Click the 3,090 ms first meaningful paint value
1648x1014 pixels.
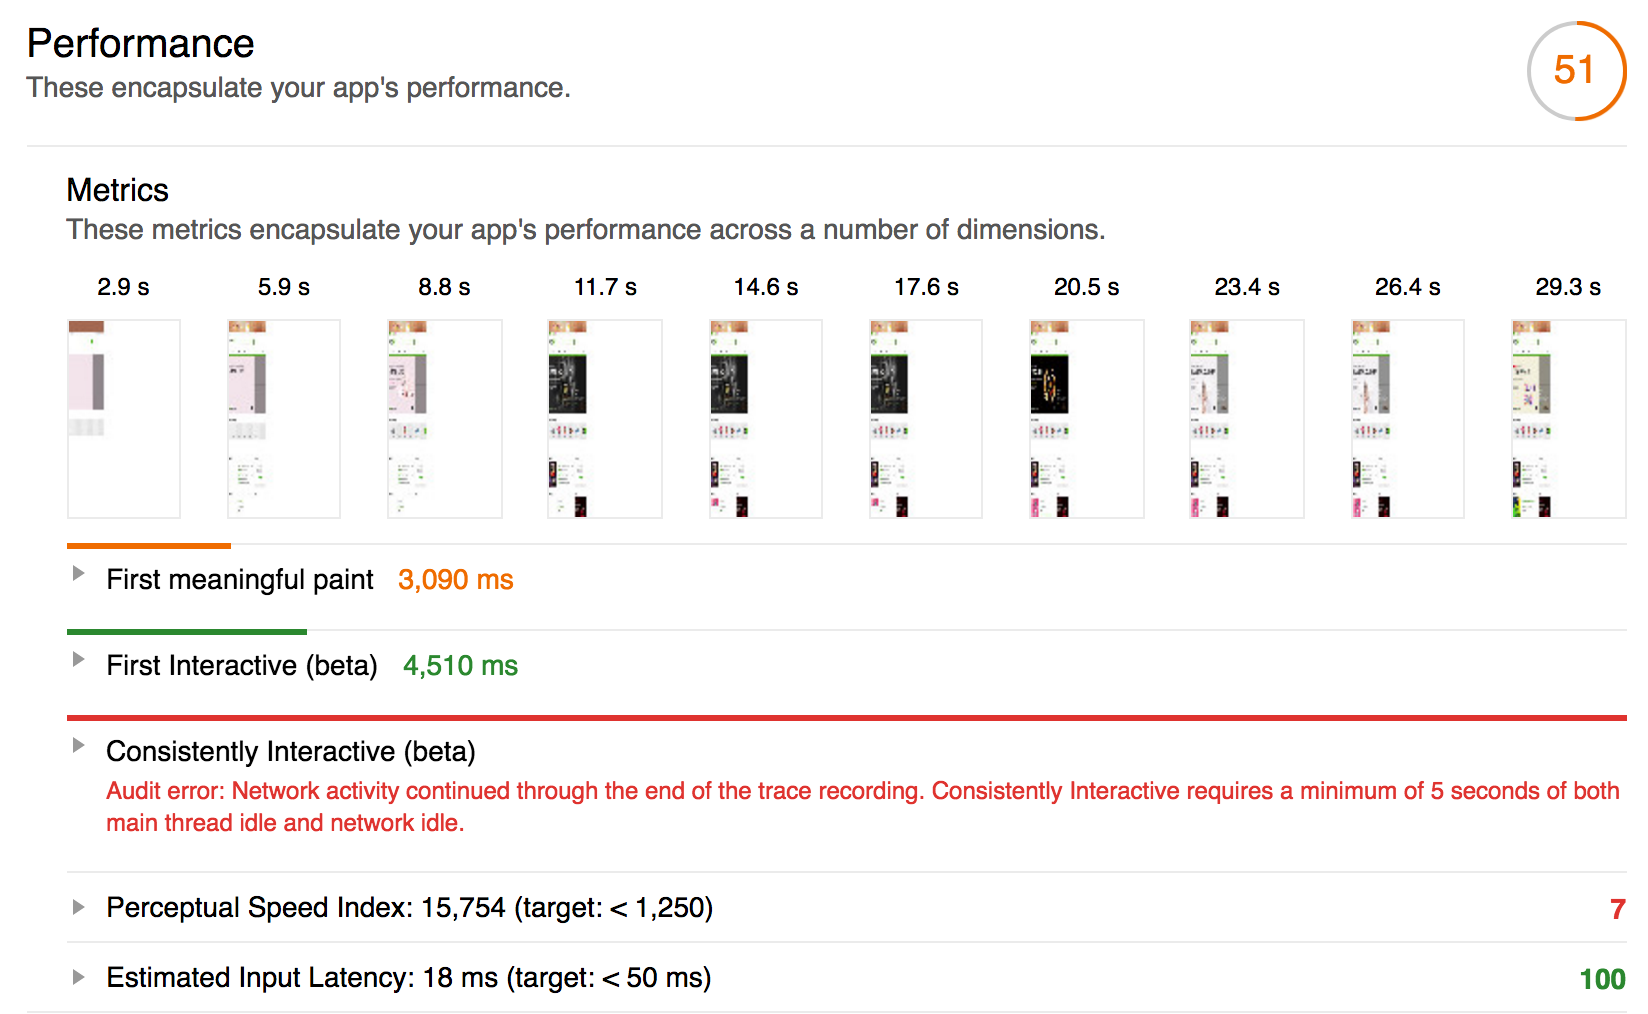(455, 580)
